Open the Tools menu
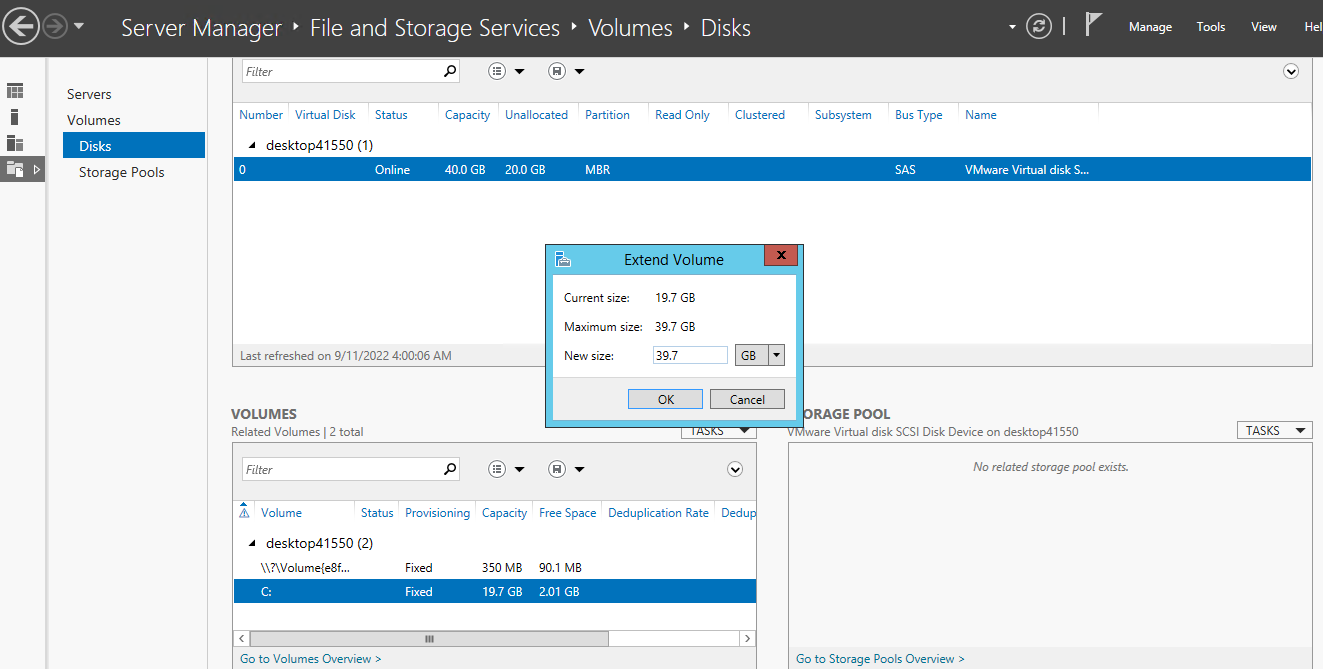1323x669 pixels. click(1211, 27)
